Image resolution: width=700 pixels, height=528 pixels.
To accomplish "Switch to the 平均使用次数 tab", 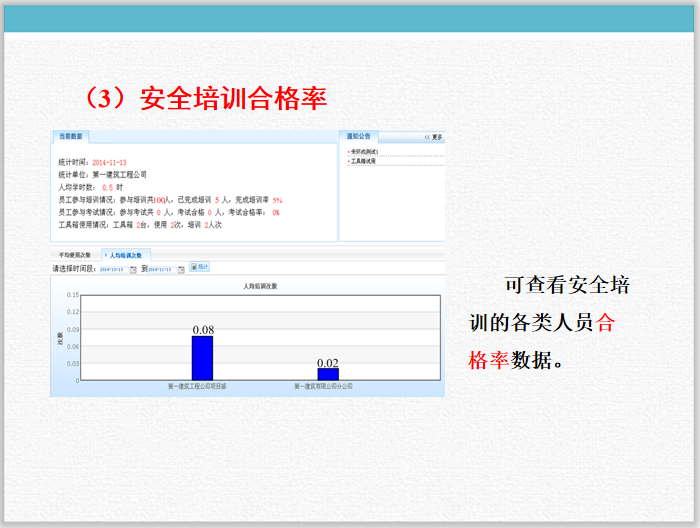I will tap(75, 255).
